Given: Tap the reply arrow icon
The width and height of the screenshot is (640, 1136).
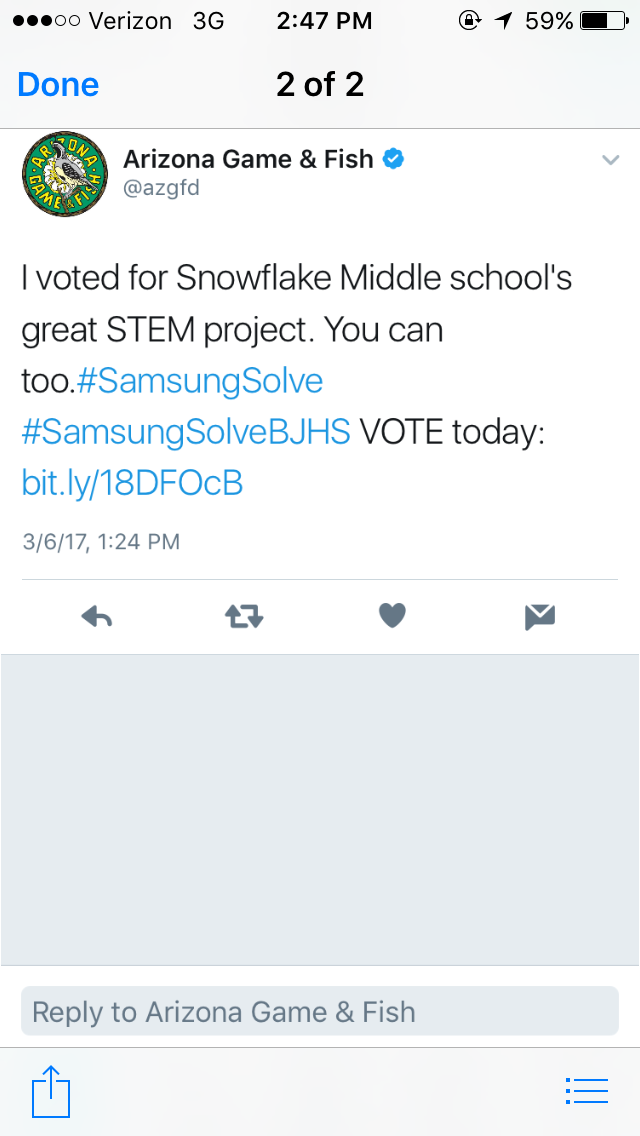Looking at the screenshot, I should tap(97, 617).
